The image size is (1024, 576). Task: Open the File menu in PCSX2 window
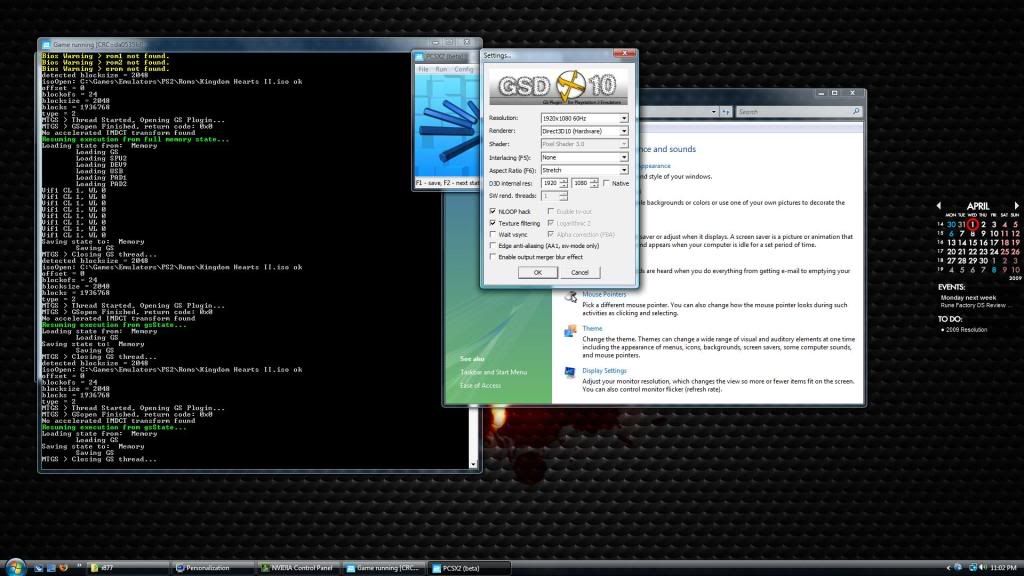[x=423, y=69]
